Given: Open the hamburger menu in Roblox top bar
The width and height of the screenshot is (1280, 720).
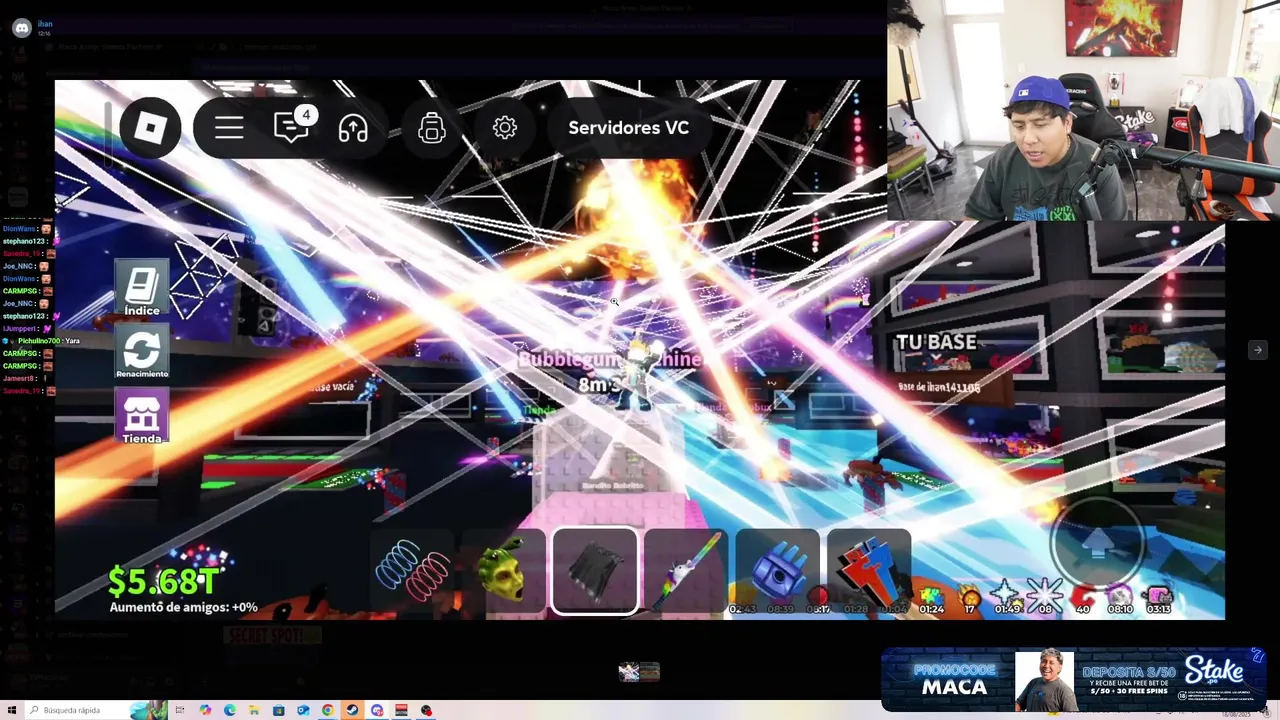Looking at the screenshot, I should (229, 128).
